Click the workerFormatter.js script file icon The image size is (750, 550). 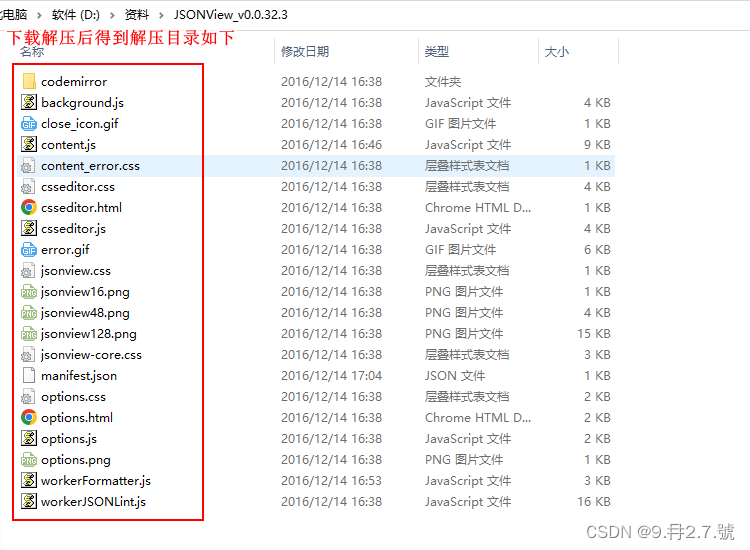click(x=29, y=481)
